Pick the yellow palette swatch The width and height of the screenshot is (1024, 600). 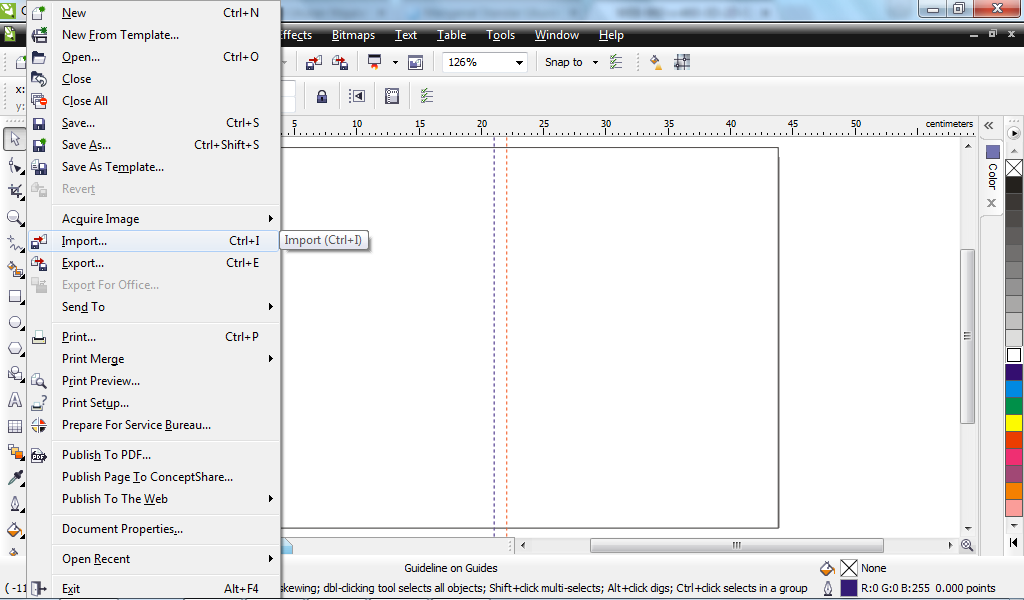[x=1014, y=422]
